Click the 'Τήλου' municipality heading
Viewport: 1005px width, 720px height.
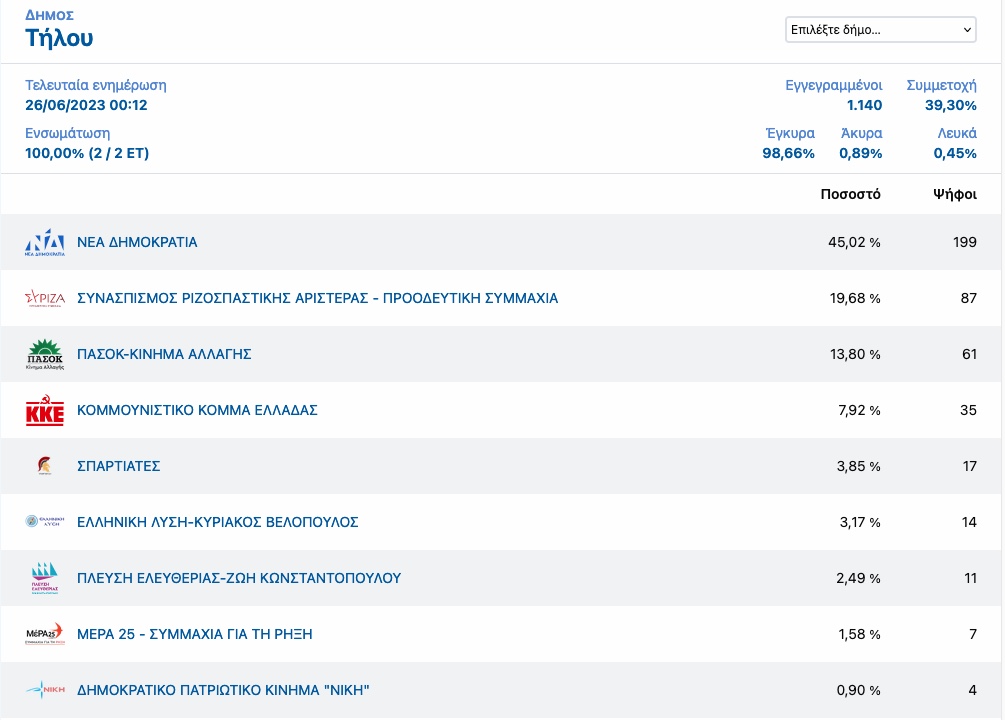pyautogui.click(x=59, y=38)
